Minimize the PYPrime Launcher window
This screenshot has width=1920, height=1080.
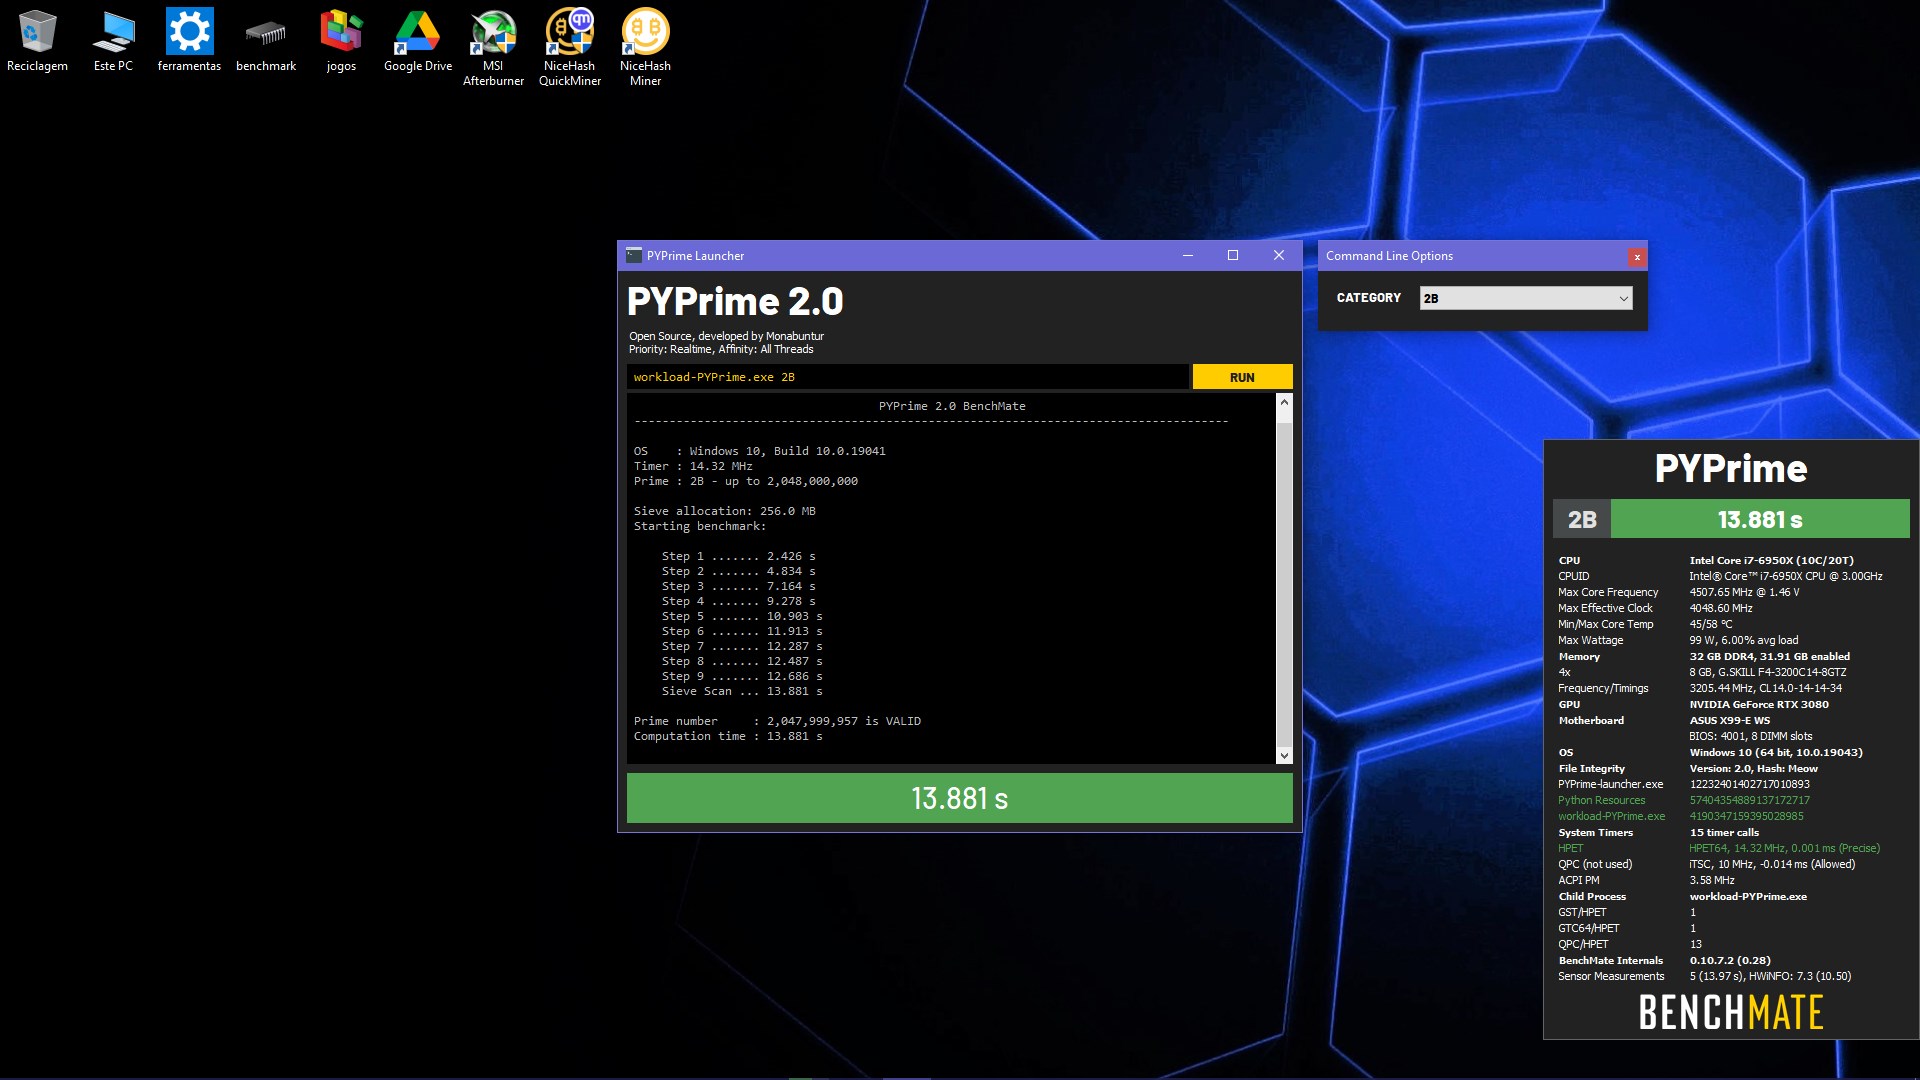(x=1188, y=255)
